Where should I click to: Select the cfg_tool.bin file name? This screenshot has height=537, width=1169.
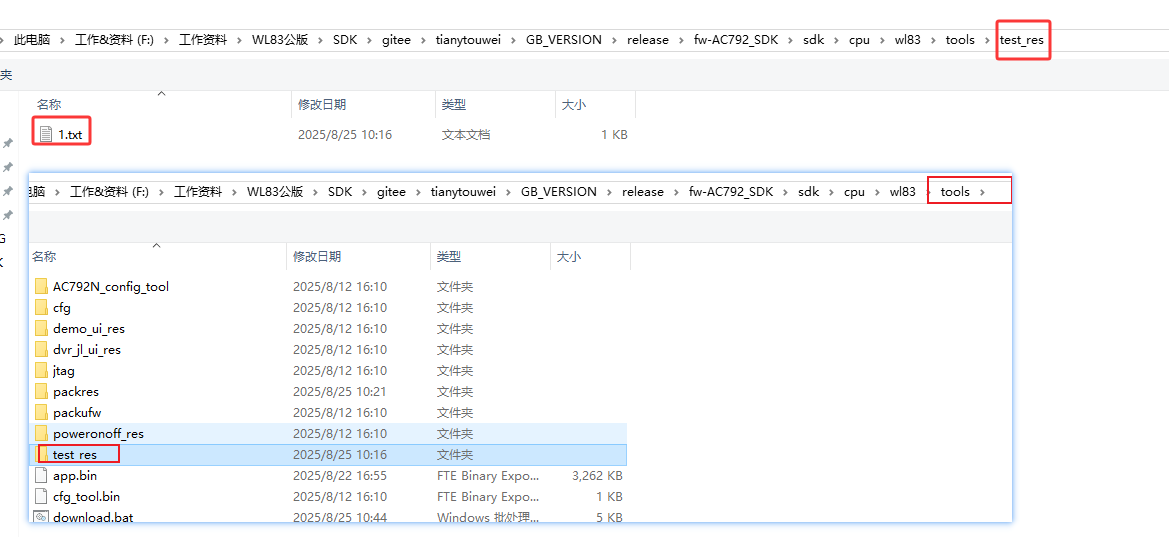86,496
